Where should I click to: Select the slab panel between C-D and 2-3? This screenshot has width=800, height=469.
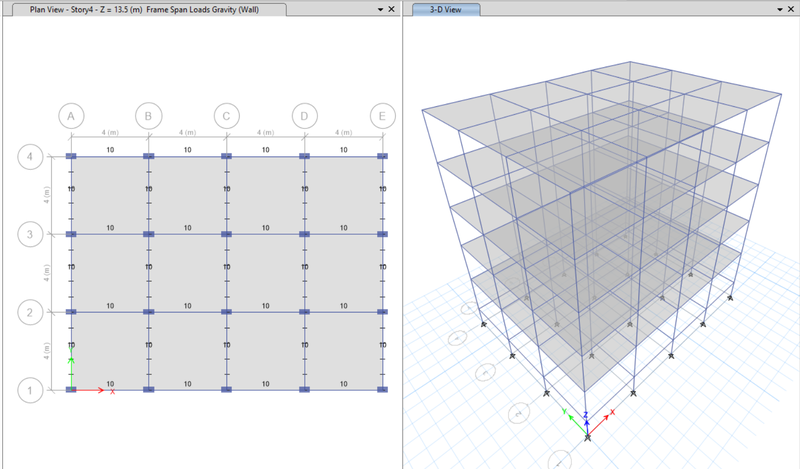(x=265, y=273)
